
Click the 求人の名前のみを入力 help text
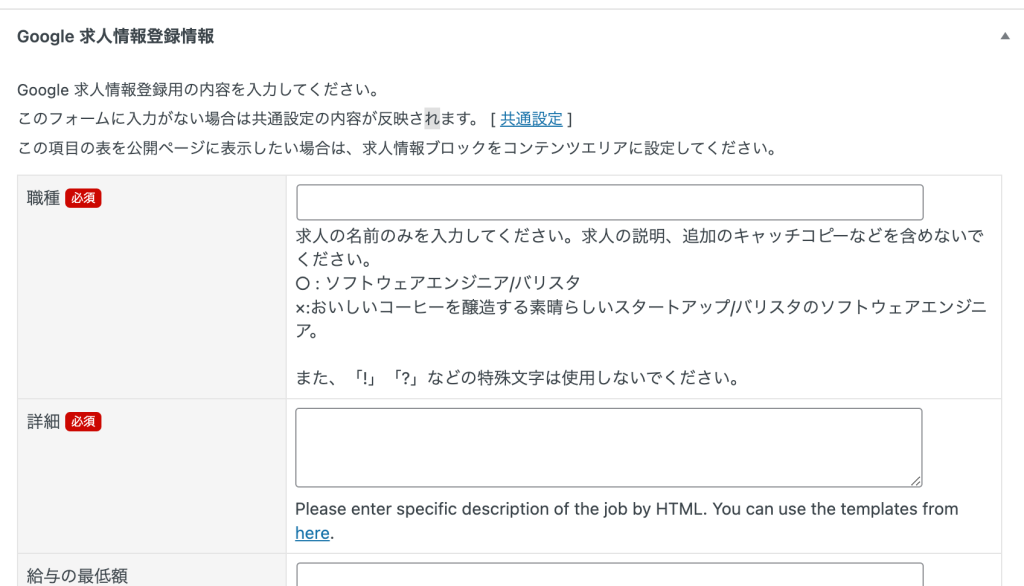coord(639,248)
